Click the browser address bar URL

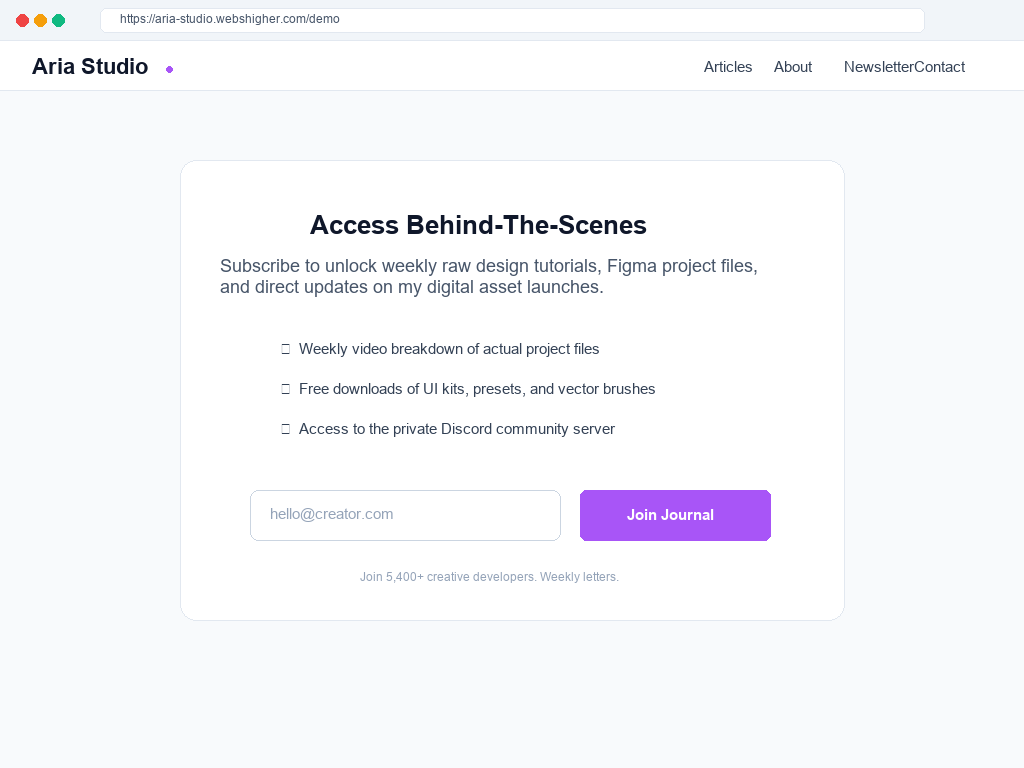(230, 19)
